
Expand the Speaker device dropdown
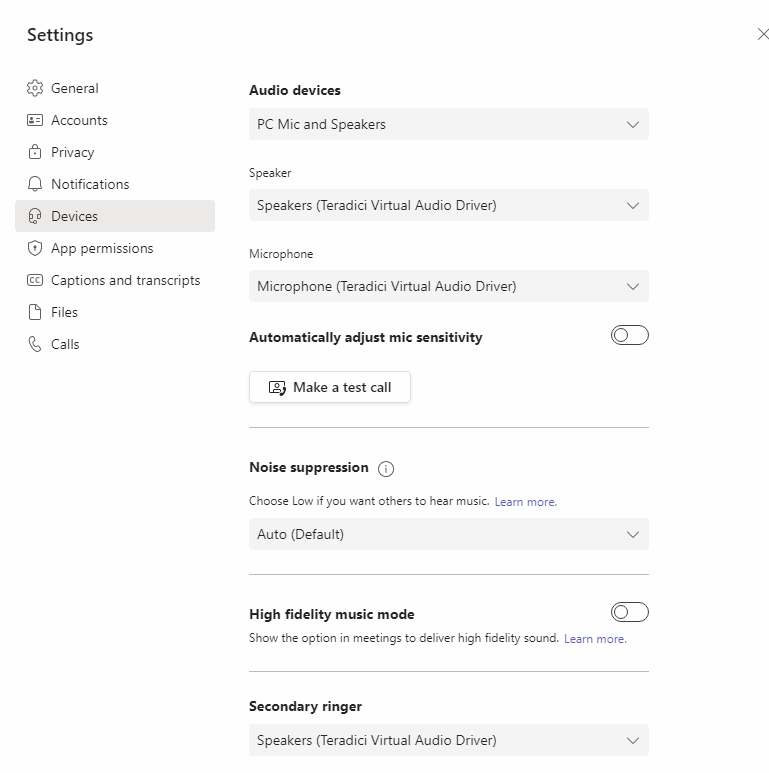point(448,205)
